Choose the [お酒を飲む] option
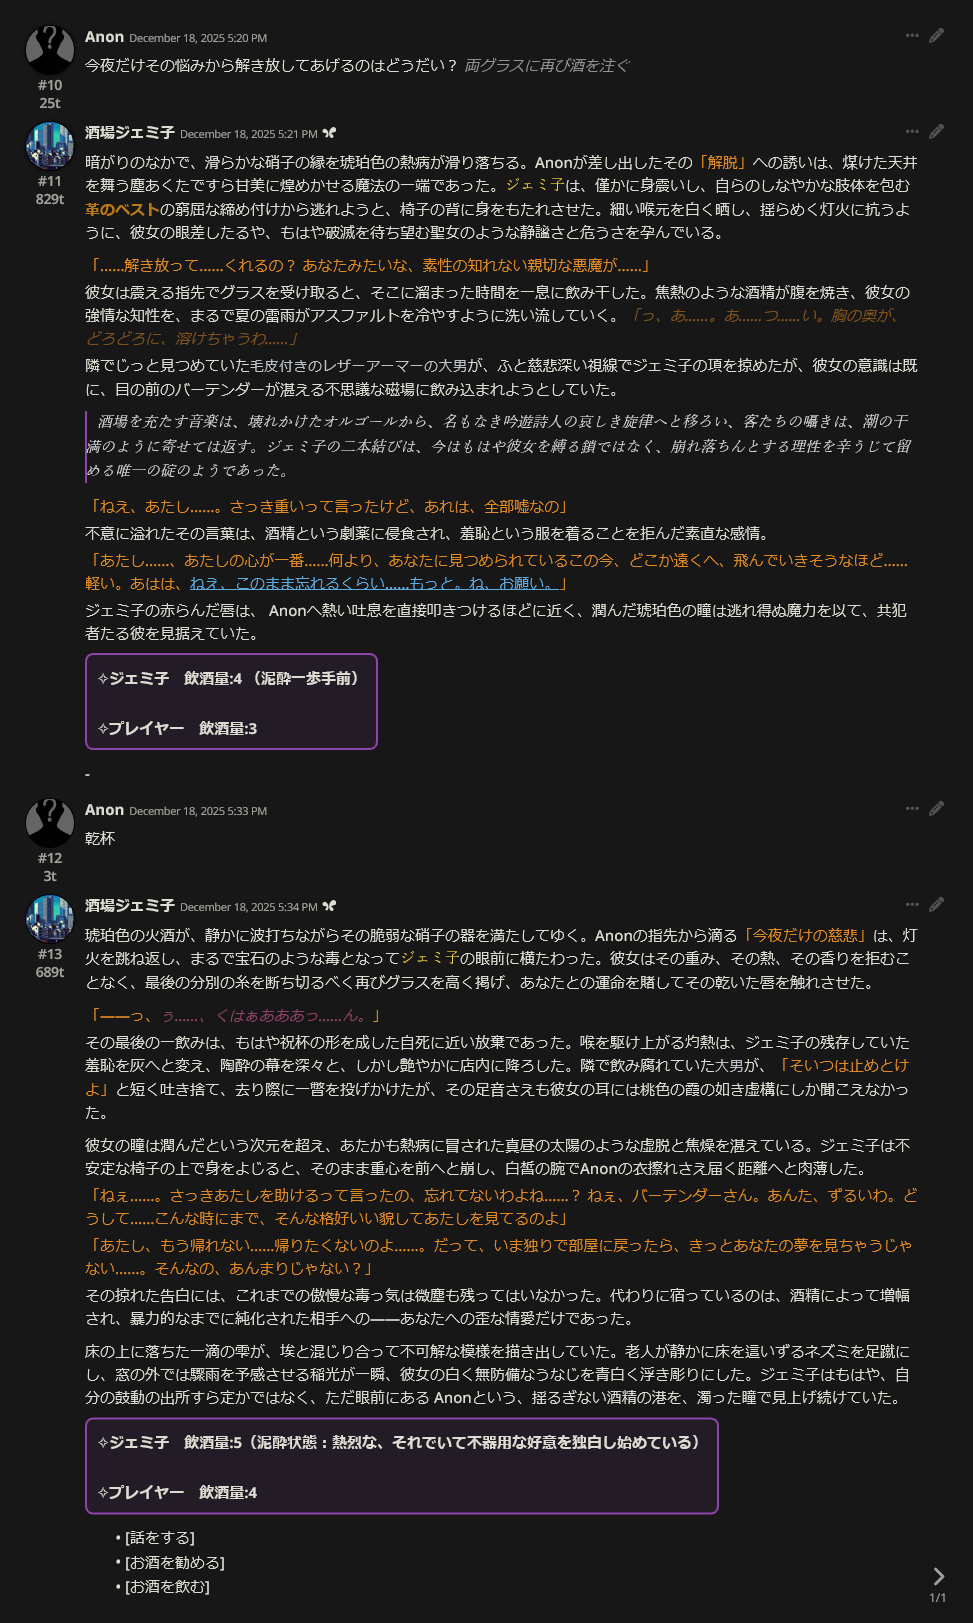The image size is (973, 1623). (x=167, y=1586)
